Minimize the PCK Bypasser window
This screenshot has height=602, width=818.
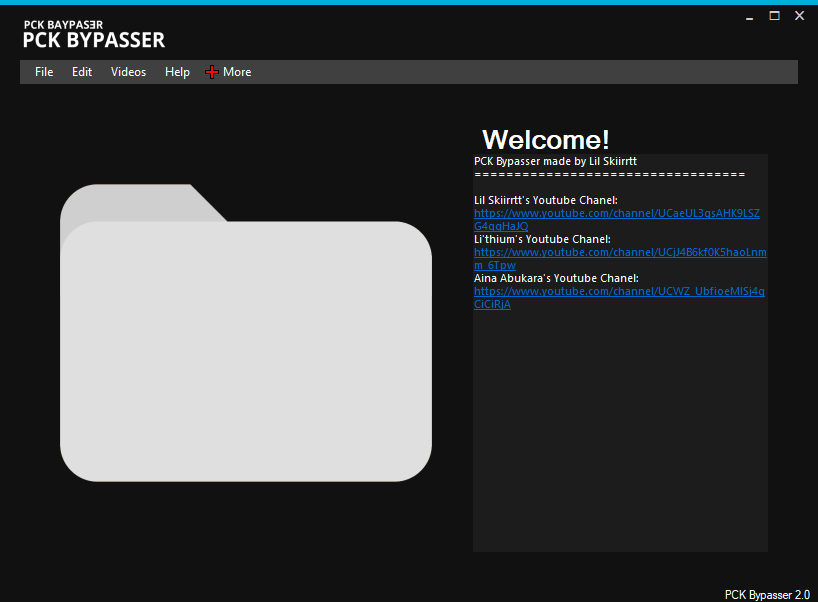point(748,16)
